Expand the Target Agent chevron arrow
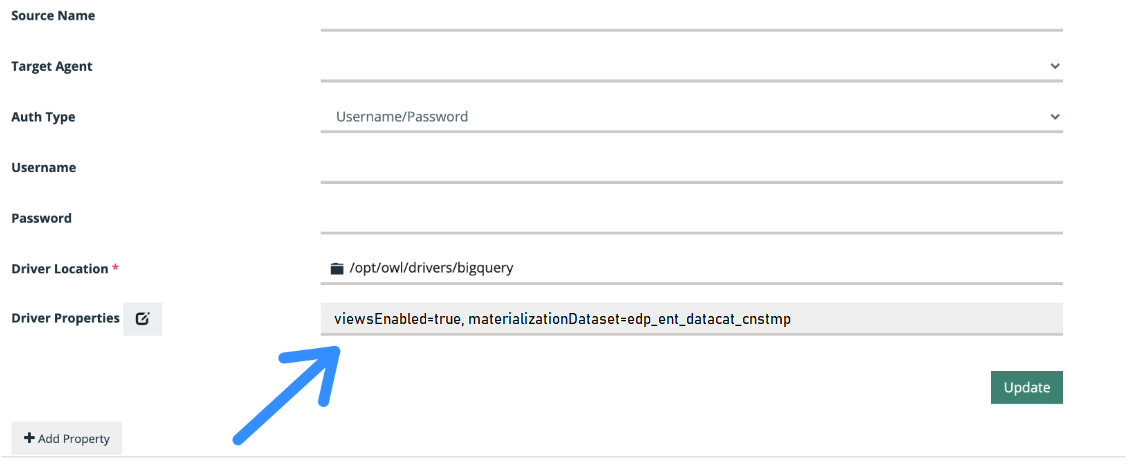This screenshot has width=1144, height=464. (1054, 66)
